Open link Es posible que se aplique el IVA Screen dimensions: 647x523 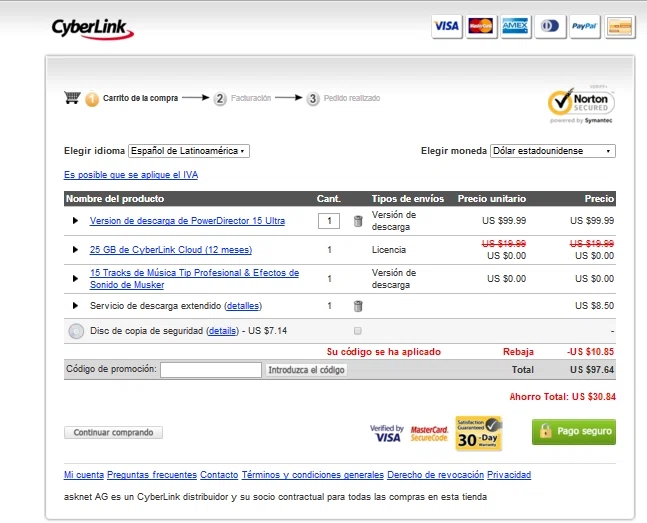click(131, 175)
